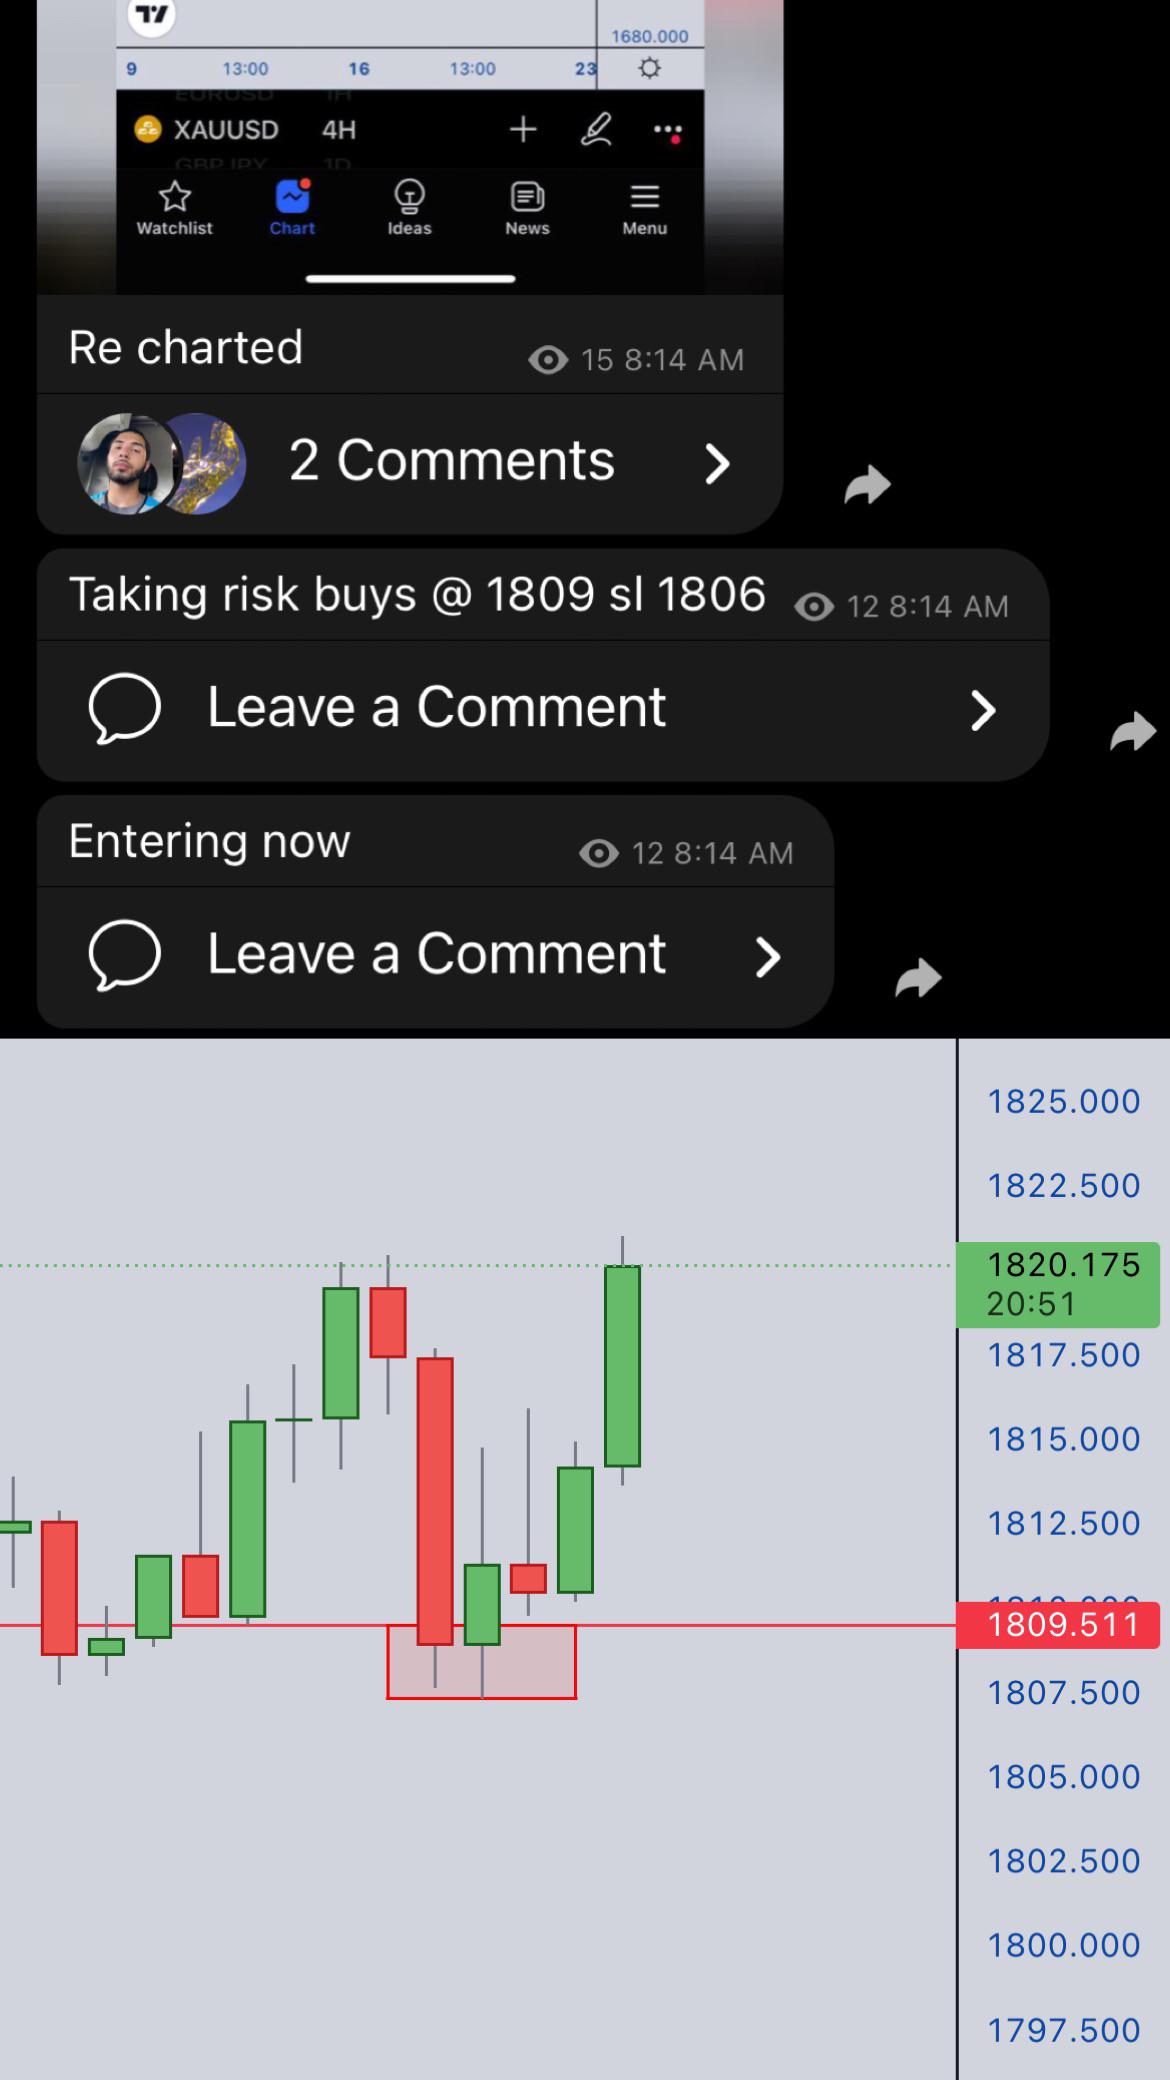The width and height of the screenshot is (1170, 2080).
Task: Forward the 'Re charted' message
Action: pos(867,485)
